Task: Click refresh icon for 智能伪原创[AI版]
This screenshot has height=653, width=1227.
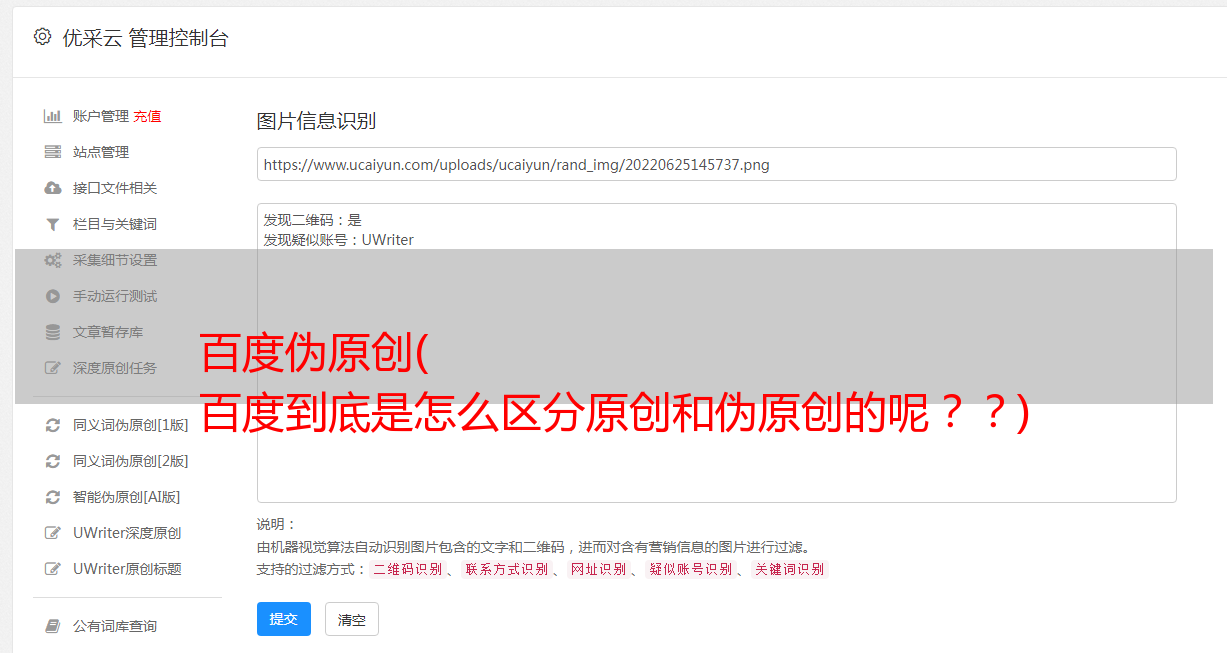Action: [53, 497]
